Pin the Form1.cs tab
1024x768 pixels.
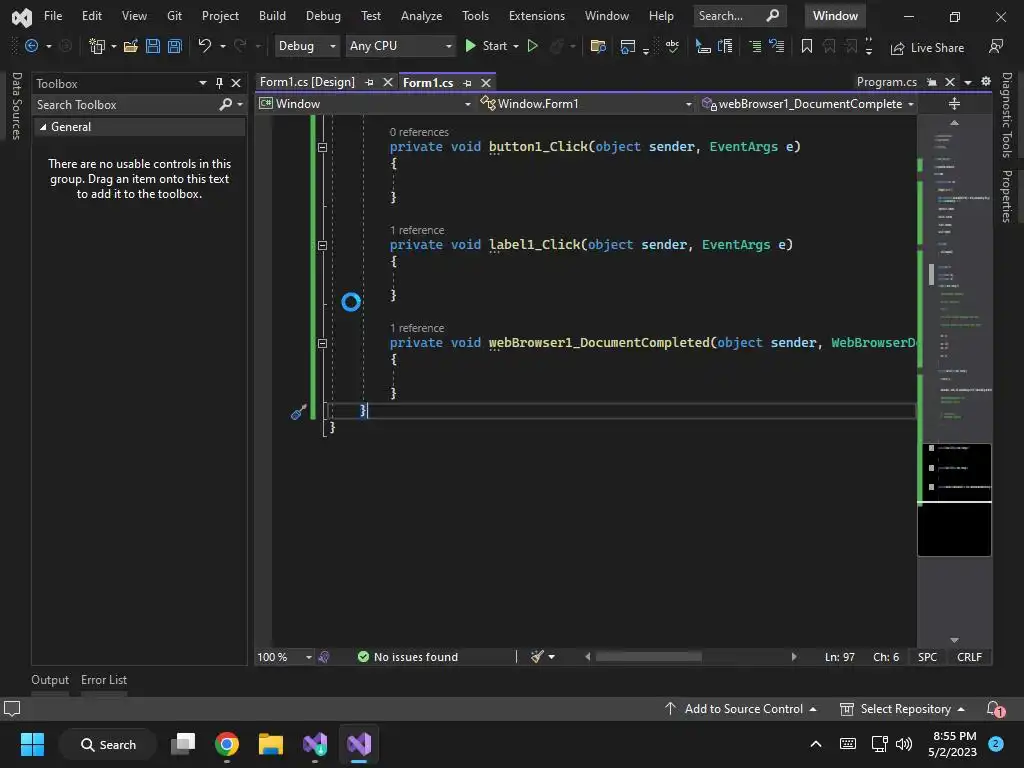467,83
